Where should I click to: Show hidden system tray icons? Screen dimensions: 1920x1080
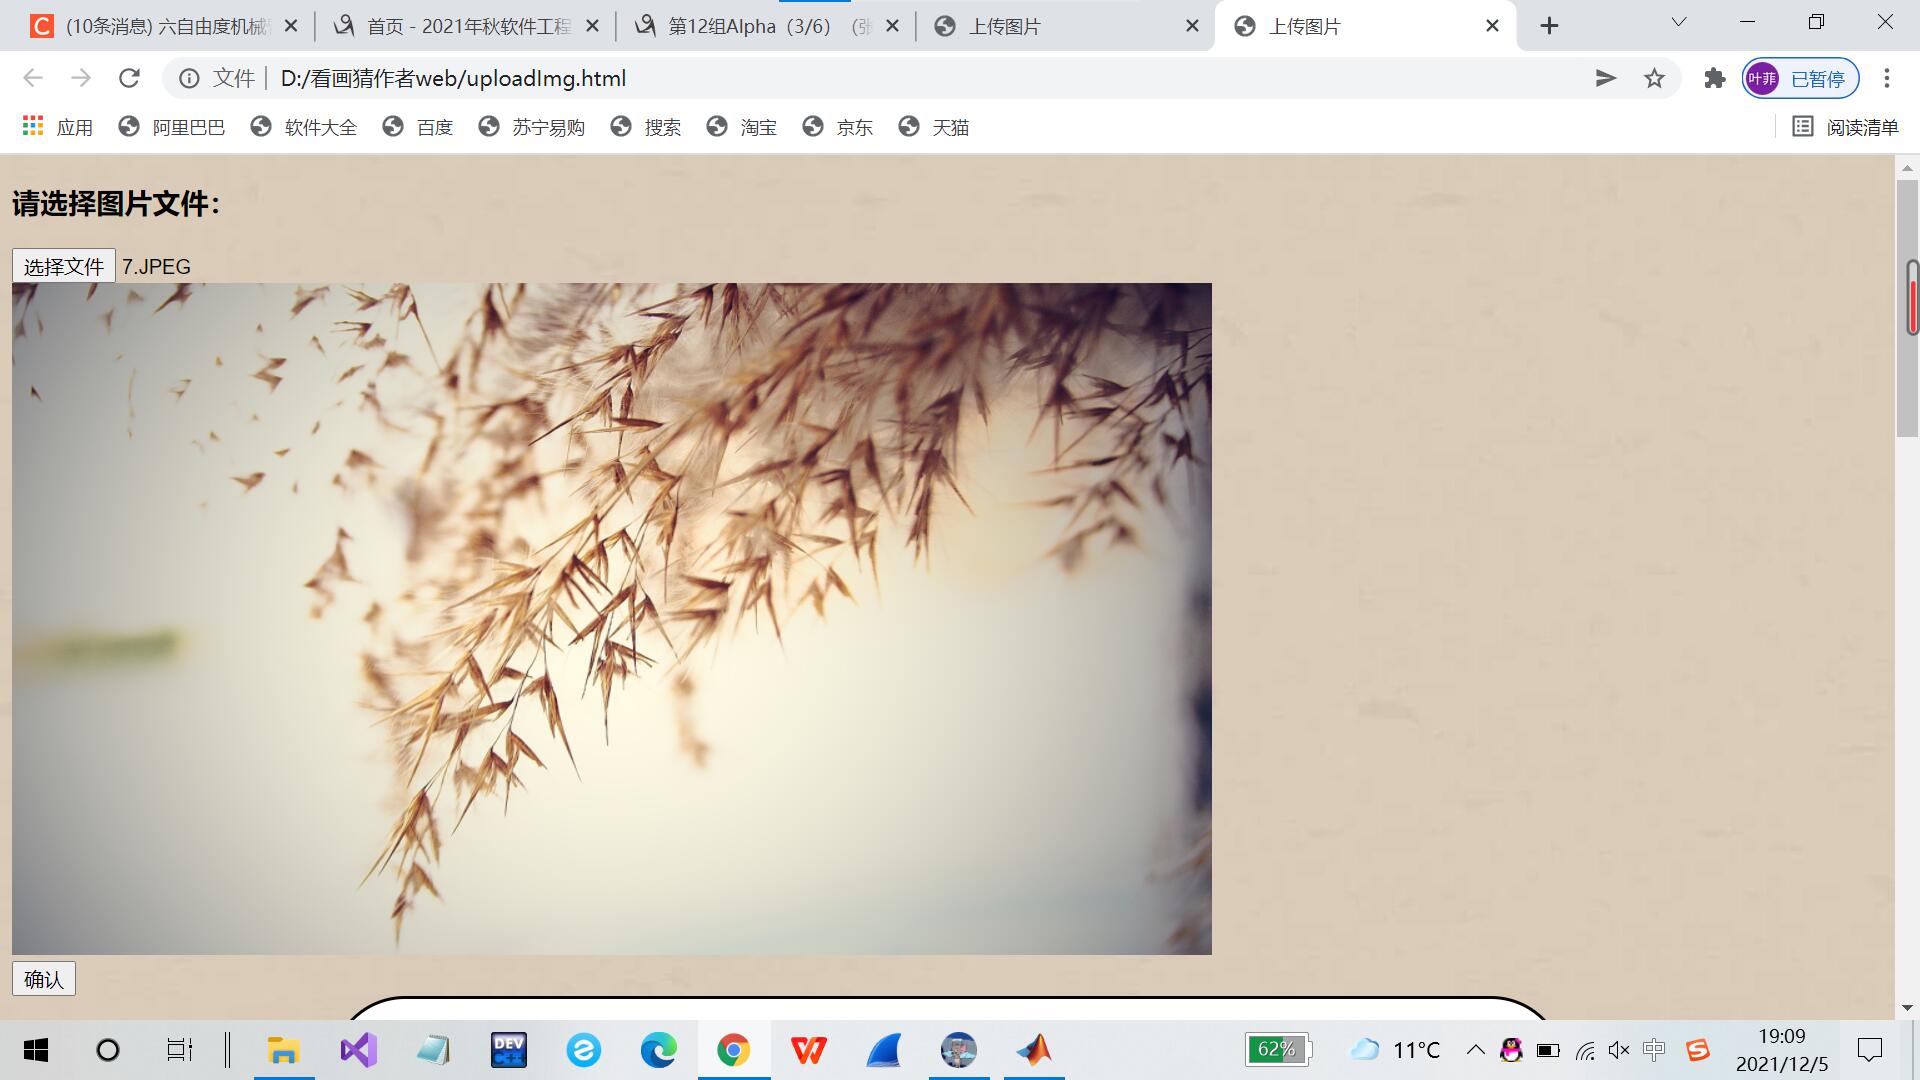[x=1475, y=1049]
